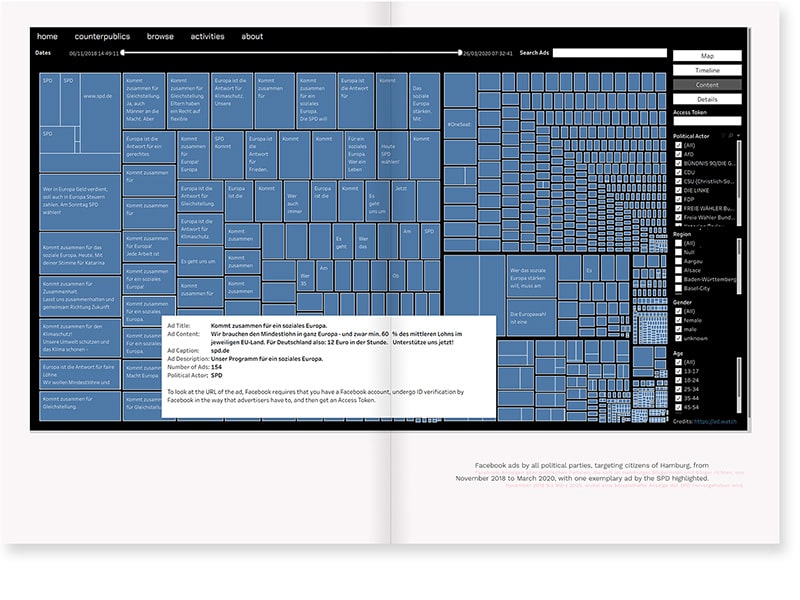Screen dimensions: 800x600
Task: Open the ad.watch credits link
Action: pyautogui.click(x=715, y=422)
